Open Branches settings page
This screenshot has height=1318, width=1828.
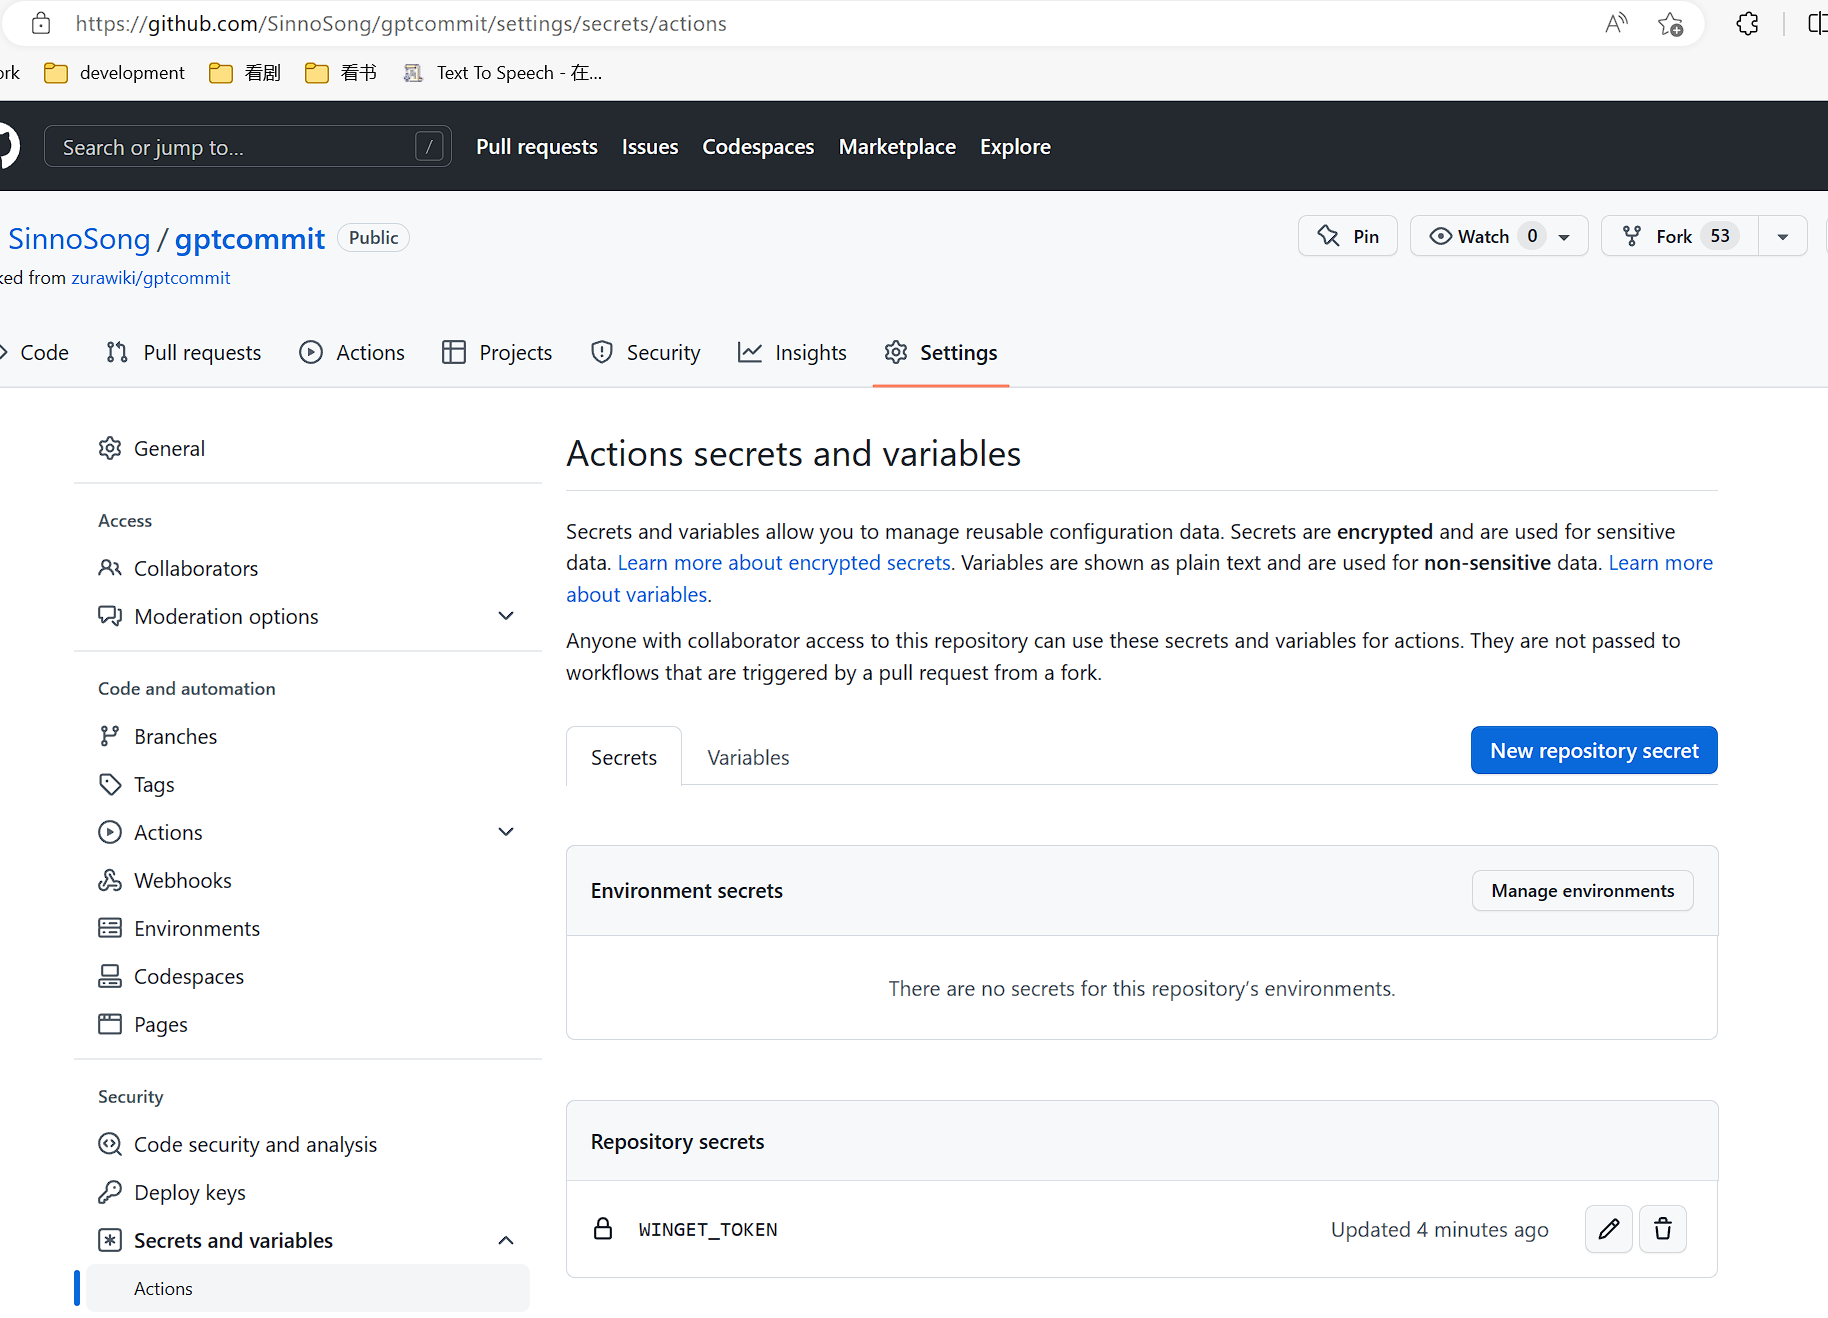pyautogui.click(x=308, y=737)
